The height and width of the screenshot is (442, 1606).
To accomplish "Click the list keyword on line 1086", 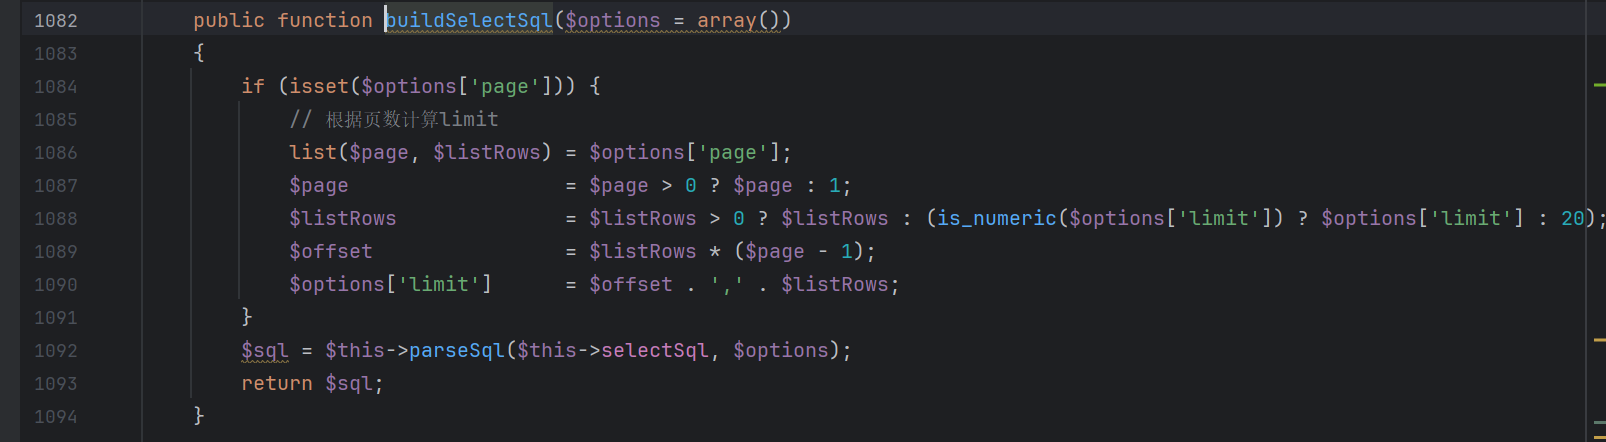I will pos(313,152).
